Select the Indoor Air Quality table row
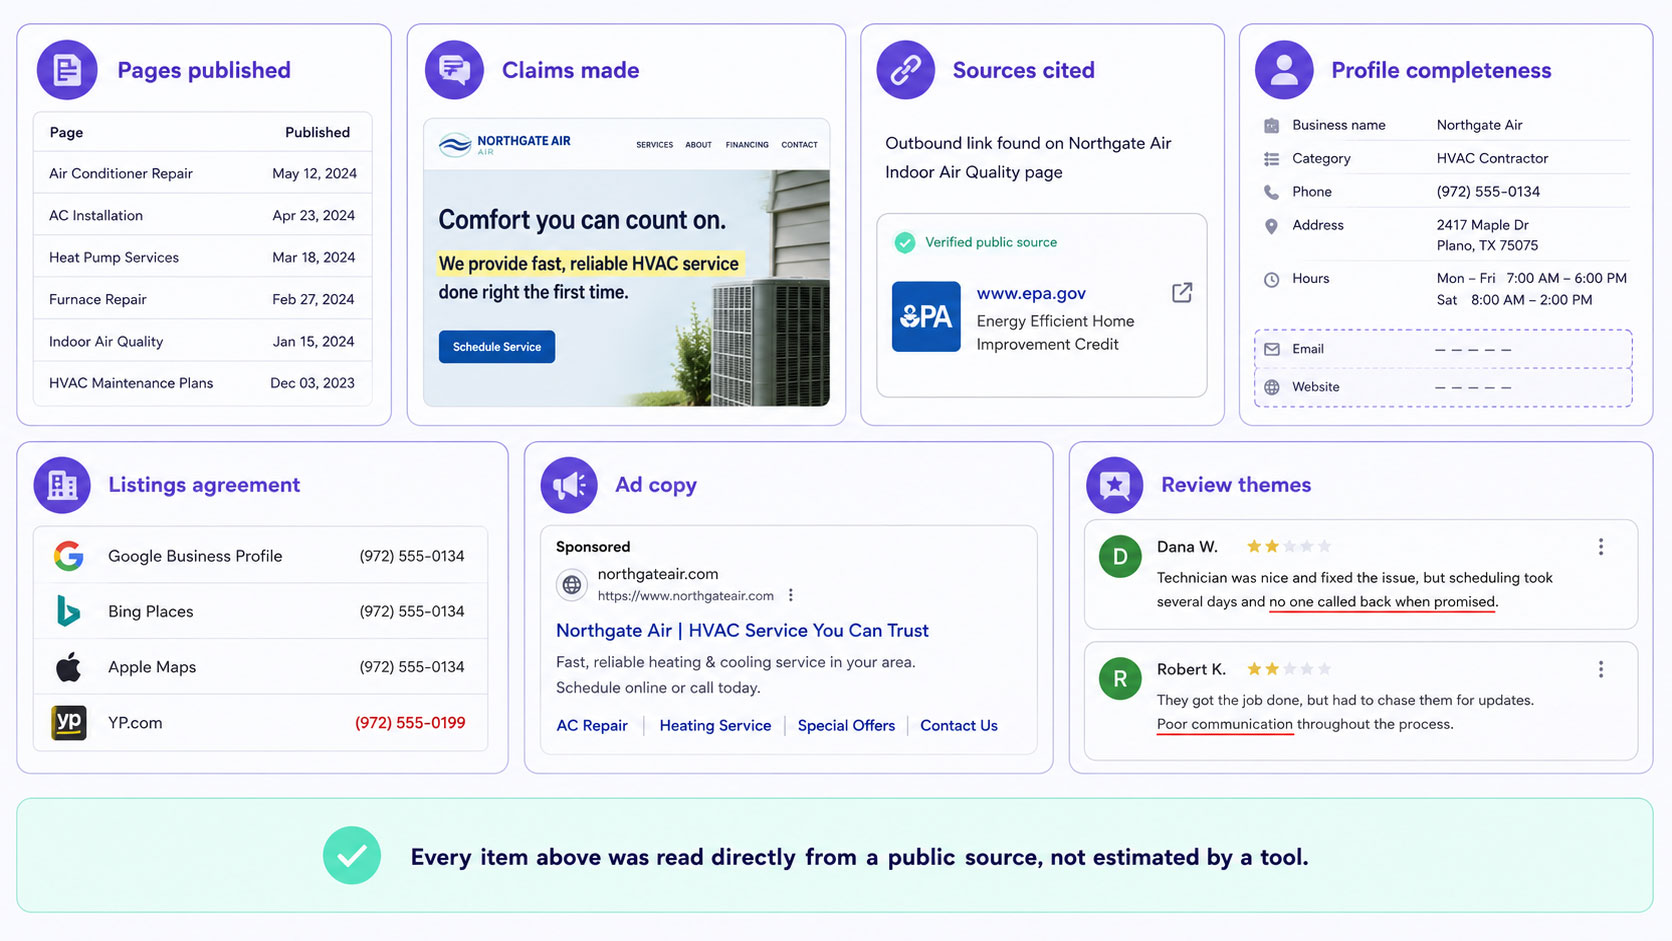The height and width of the screenshot is (941, 1672). 203,341
